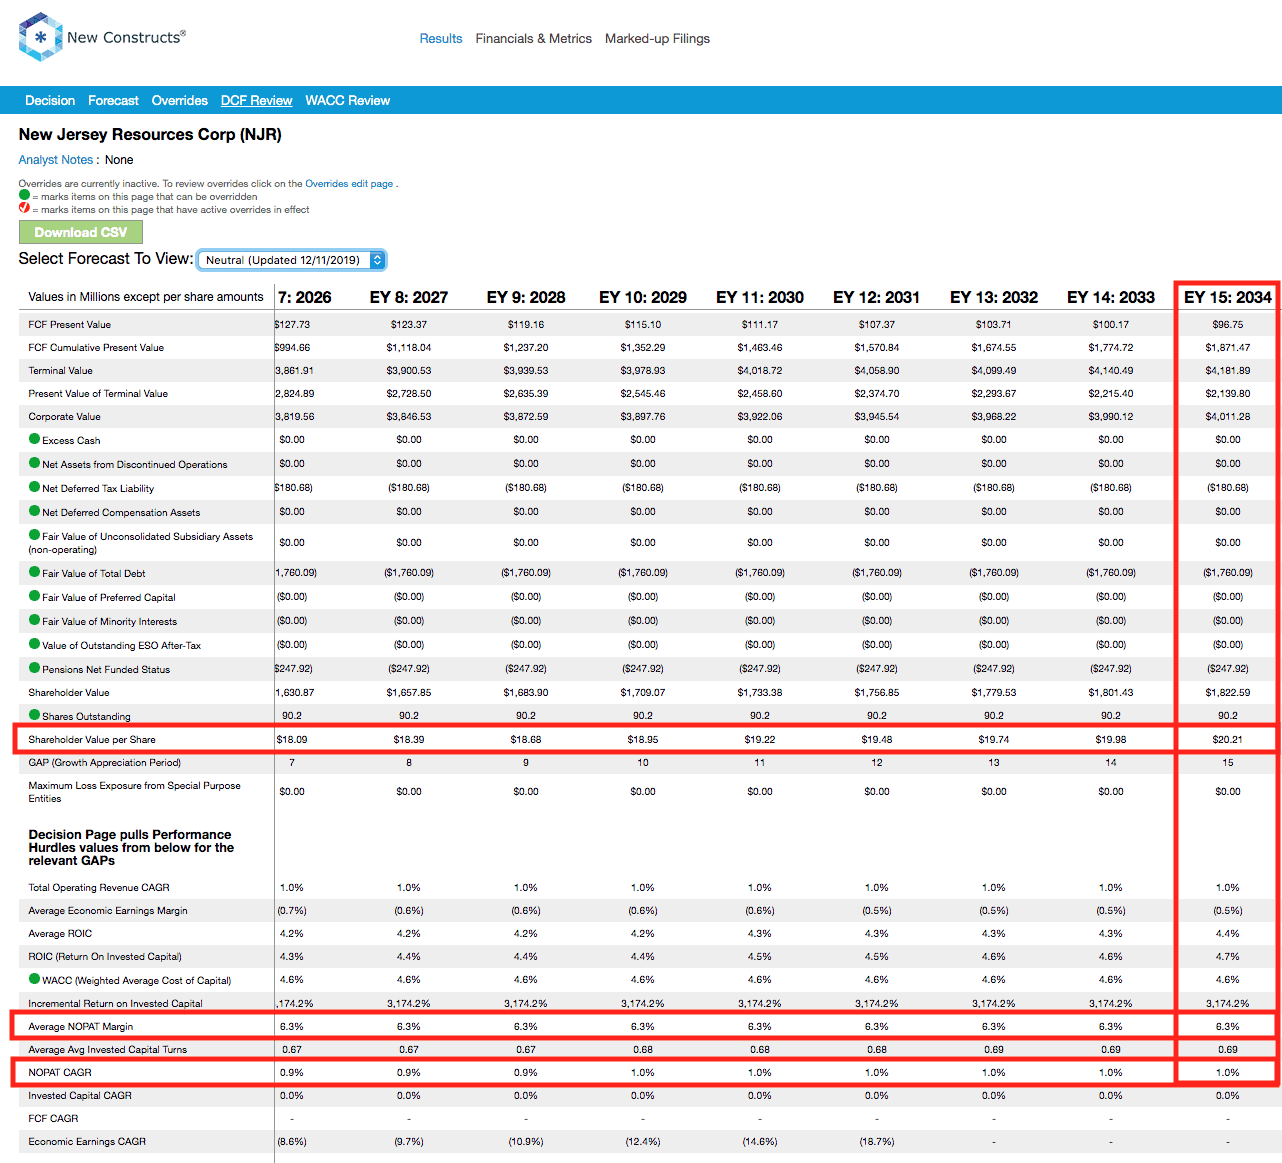
Task: Click the $1,822.59 Shareholder Value cell
Action: (x=1228, y=693)
